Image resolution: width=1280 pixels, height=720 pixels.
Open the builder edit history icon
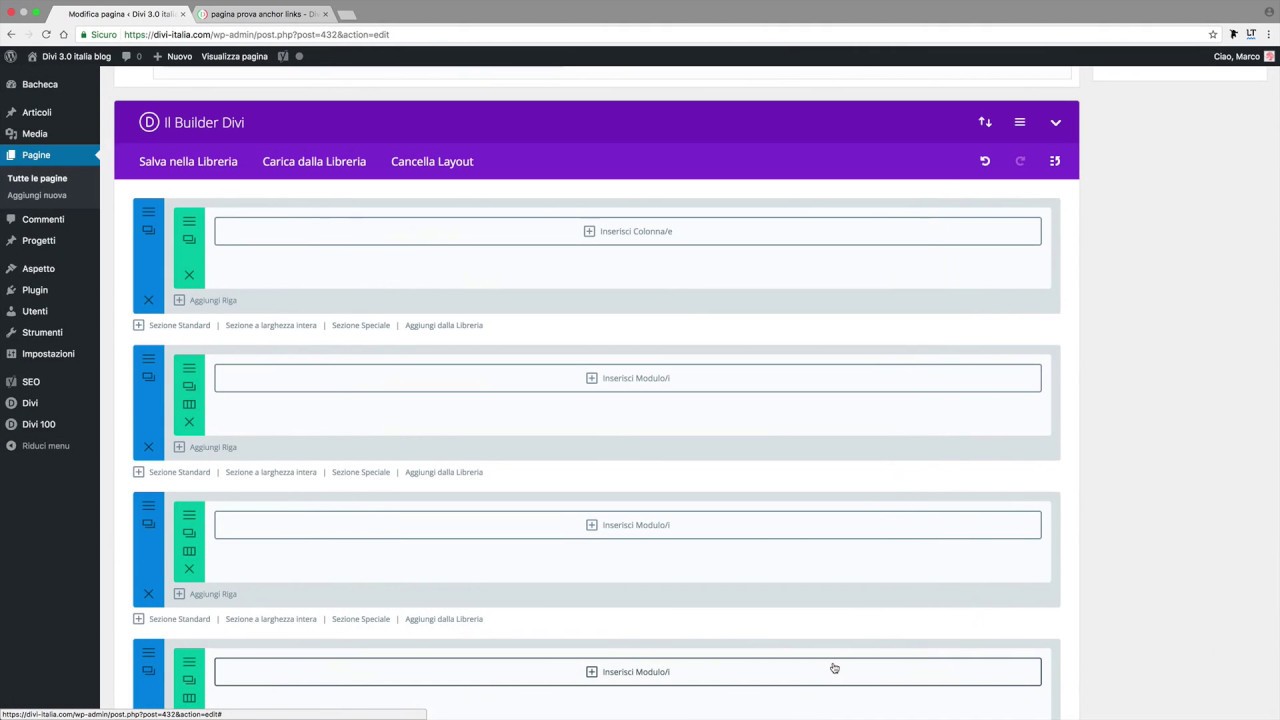click(1055, 161)
